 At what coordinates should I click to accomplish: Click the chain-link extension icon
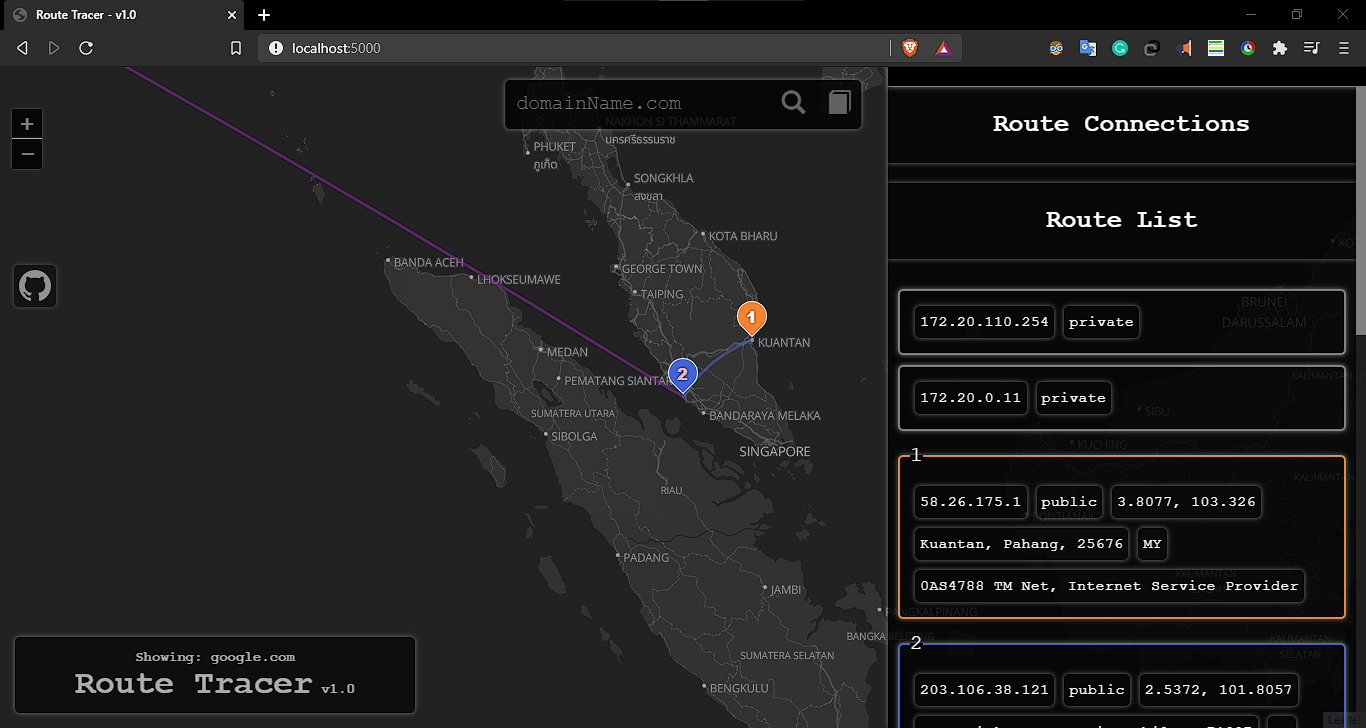pyautogui.click(x=1152, y=48)
